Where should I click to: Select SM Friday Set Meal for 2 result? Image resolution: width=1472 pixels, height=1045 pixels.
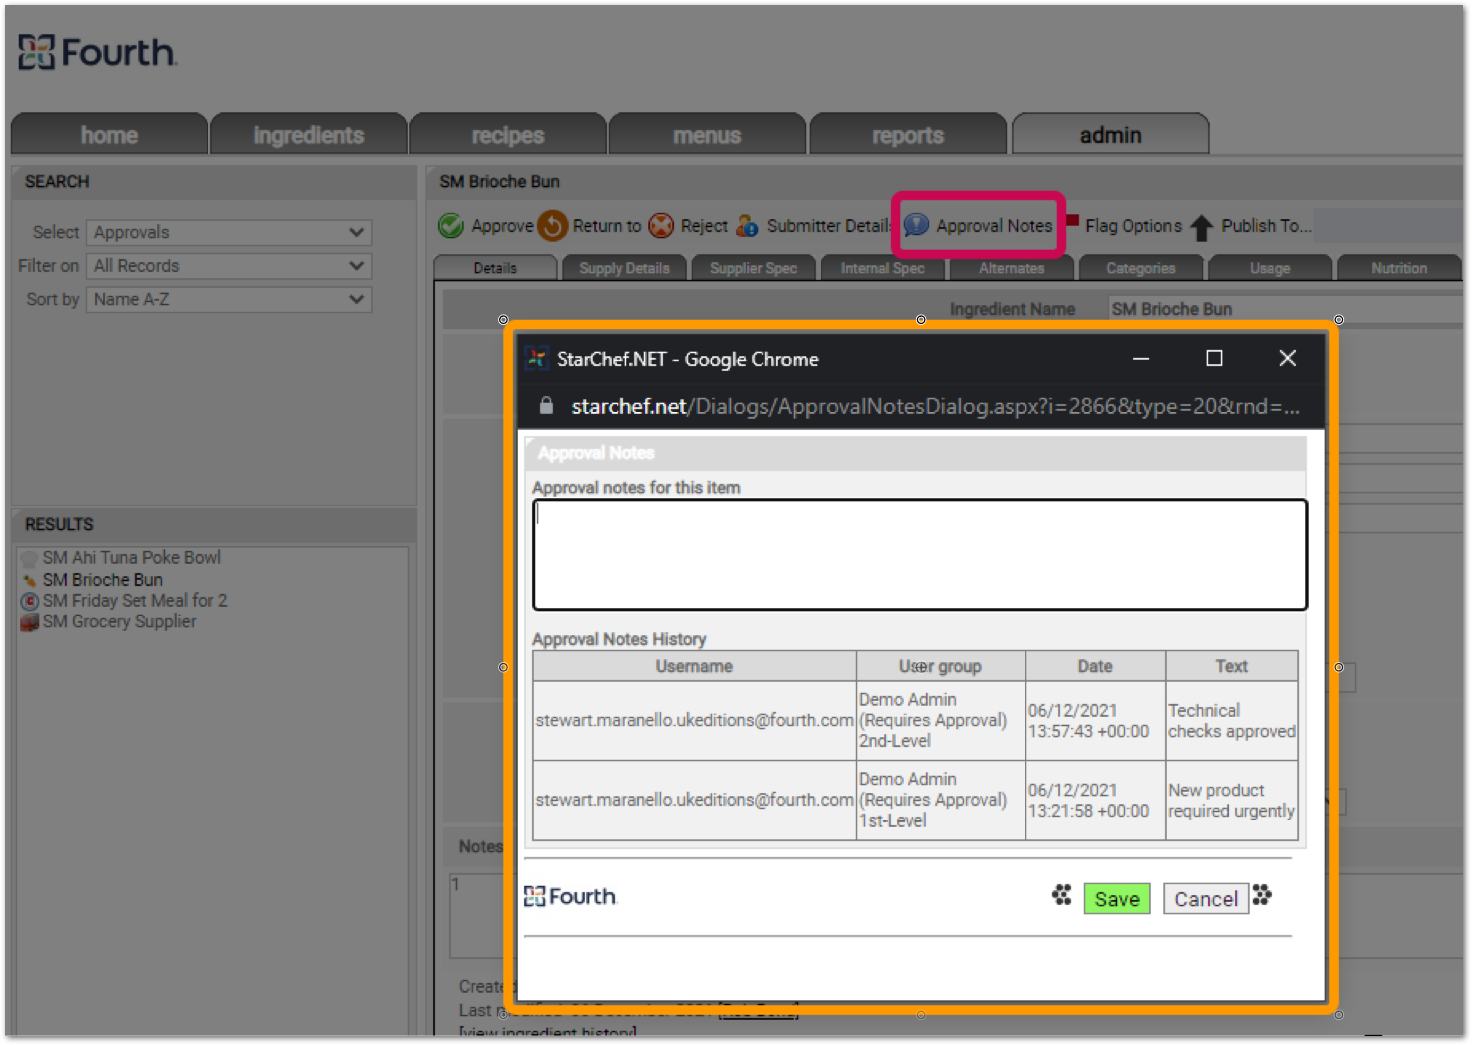(x=135, y=601)
